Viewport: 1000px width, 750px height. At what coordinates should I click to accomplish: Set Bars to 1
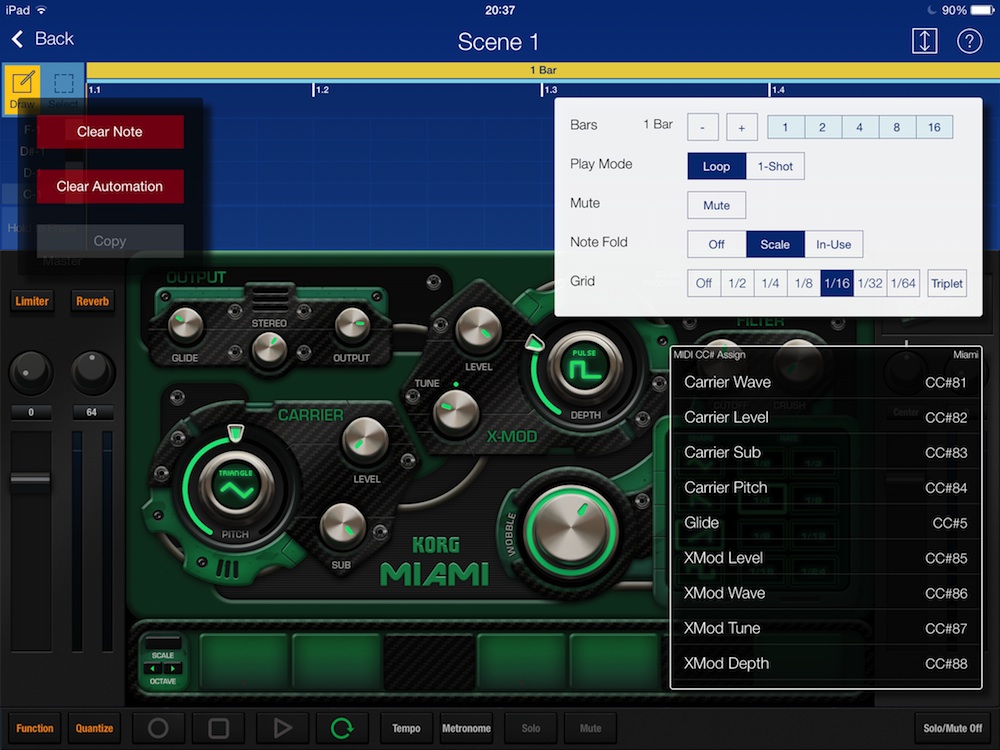pyautogui.click(x=786, y=127)
